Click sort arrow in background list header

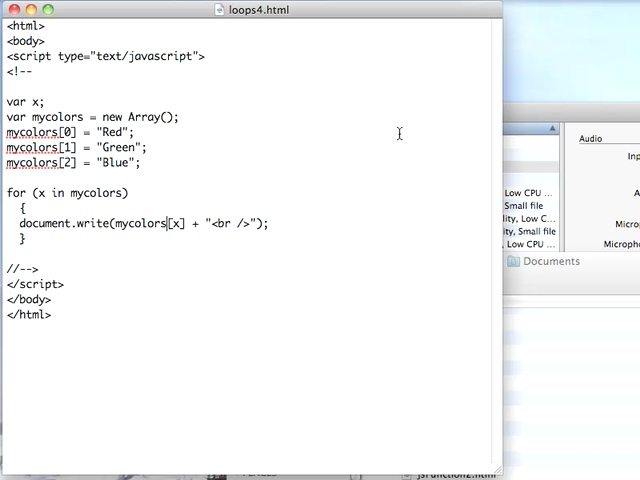552,128
